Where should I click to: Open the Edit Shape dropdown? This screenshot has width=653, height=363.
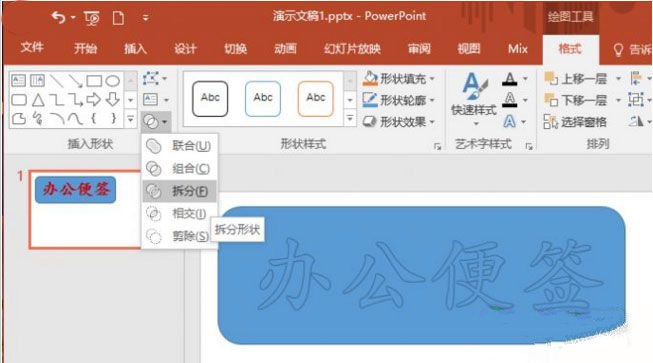(x=155, y=78)
